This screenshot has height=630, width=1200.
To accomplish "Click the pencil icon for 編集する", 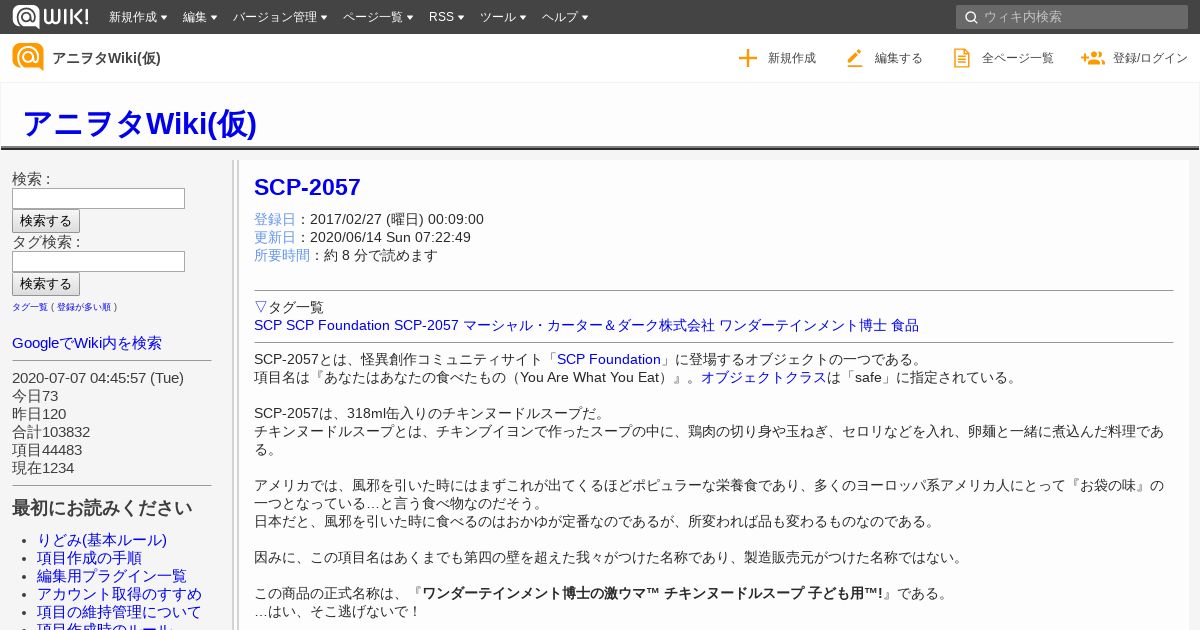I will [855, 58].
